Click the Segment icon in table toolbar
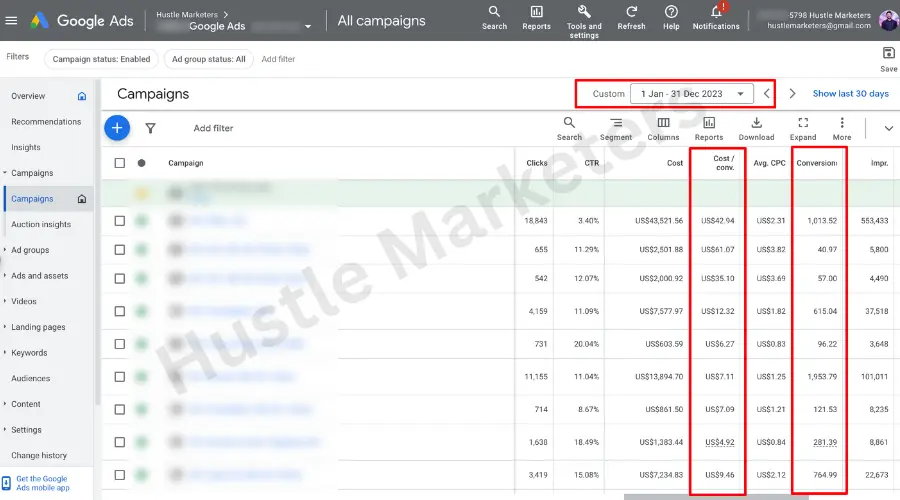The width and height of the screenshot is (900, 500). tap(616, 123)
